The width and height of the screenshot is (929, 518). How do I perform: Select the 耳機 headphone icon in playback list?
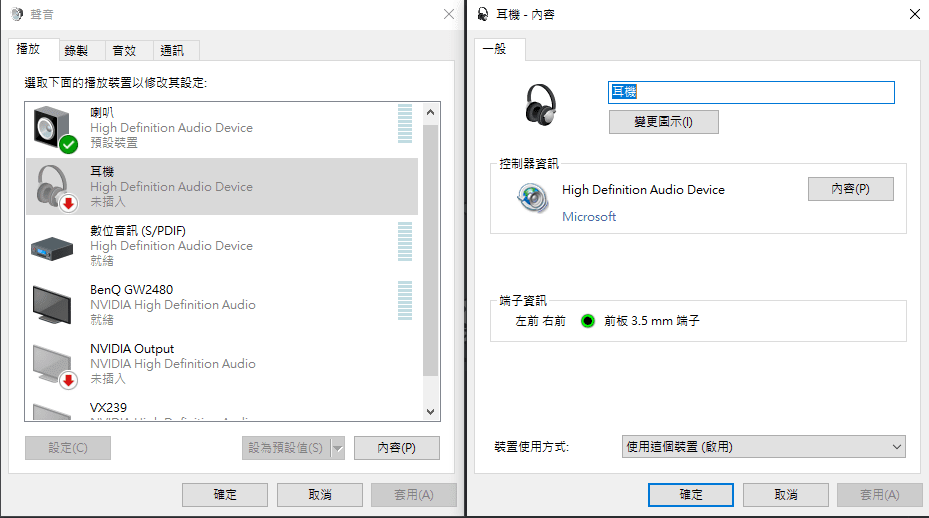point(52,186)
